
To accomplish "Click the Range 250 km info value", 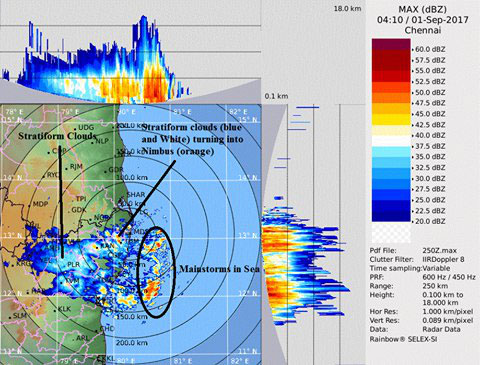I will click(435, 286).
